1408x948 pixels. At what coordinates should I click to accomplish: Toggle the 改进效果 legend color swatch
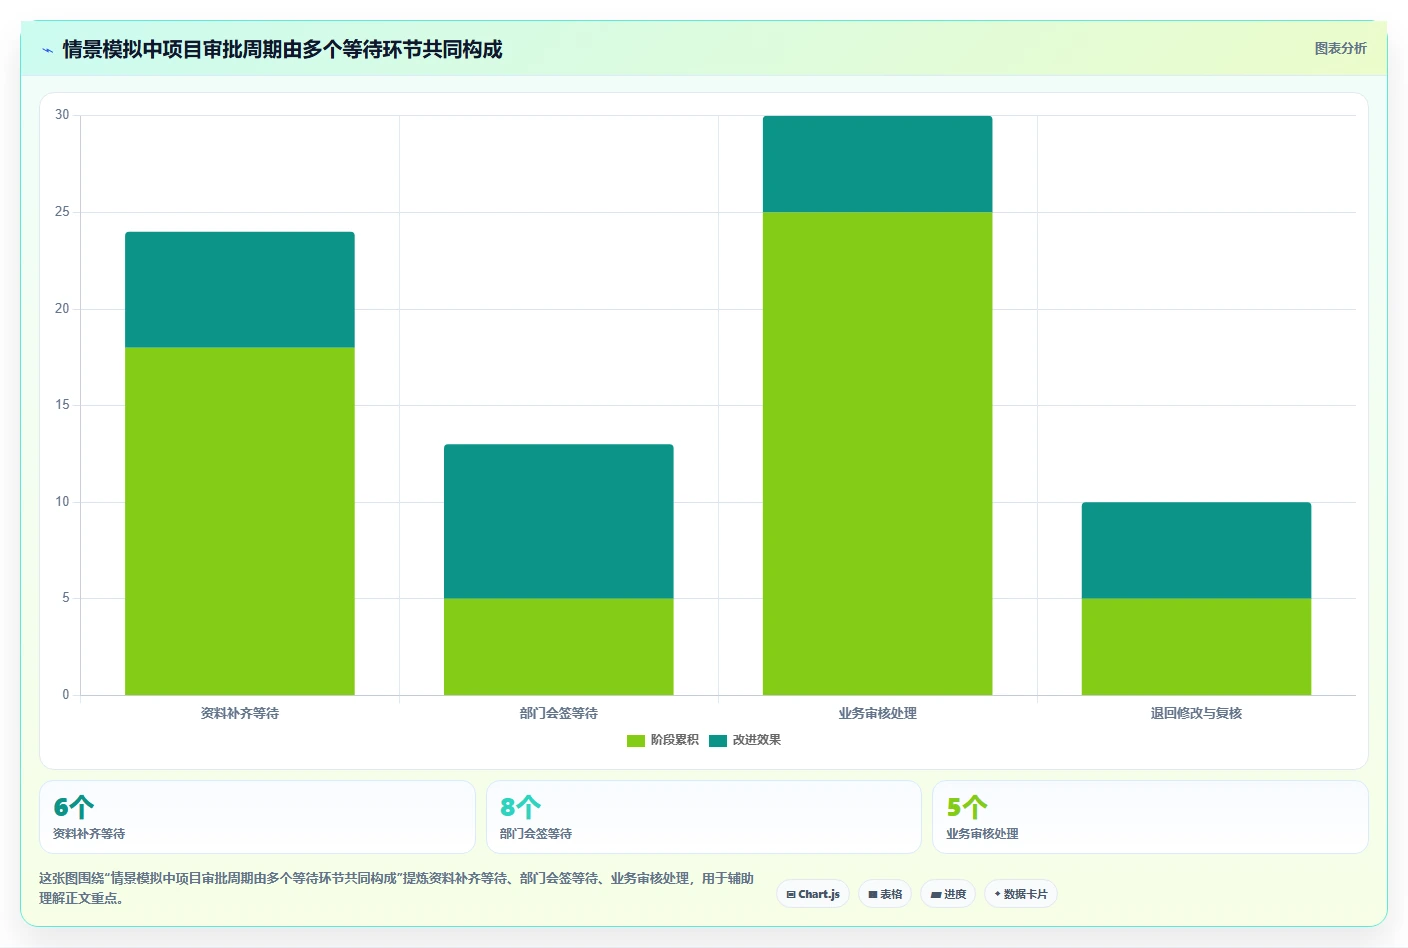pos(718,741)
